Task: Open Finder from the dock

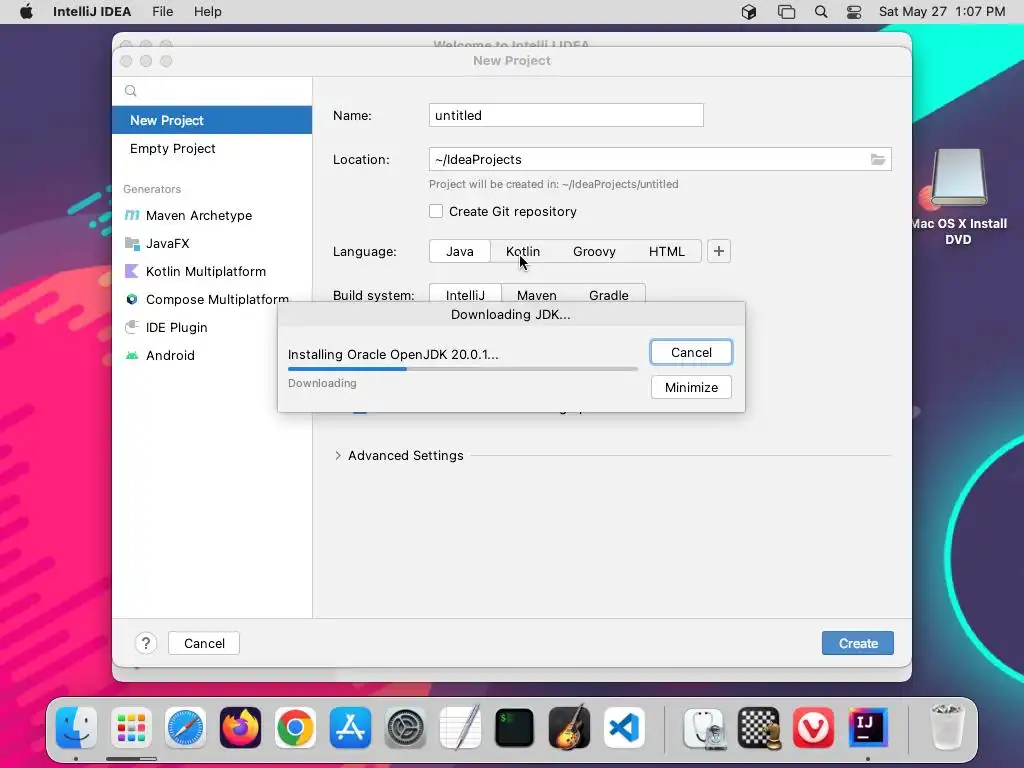Action: coord(76,728)
